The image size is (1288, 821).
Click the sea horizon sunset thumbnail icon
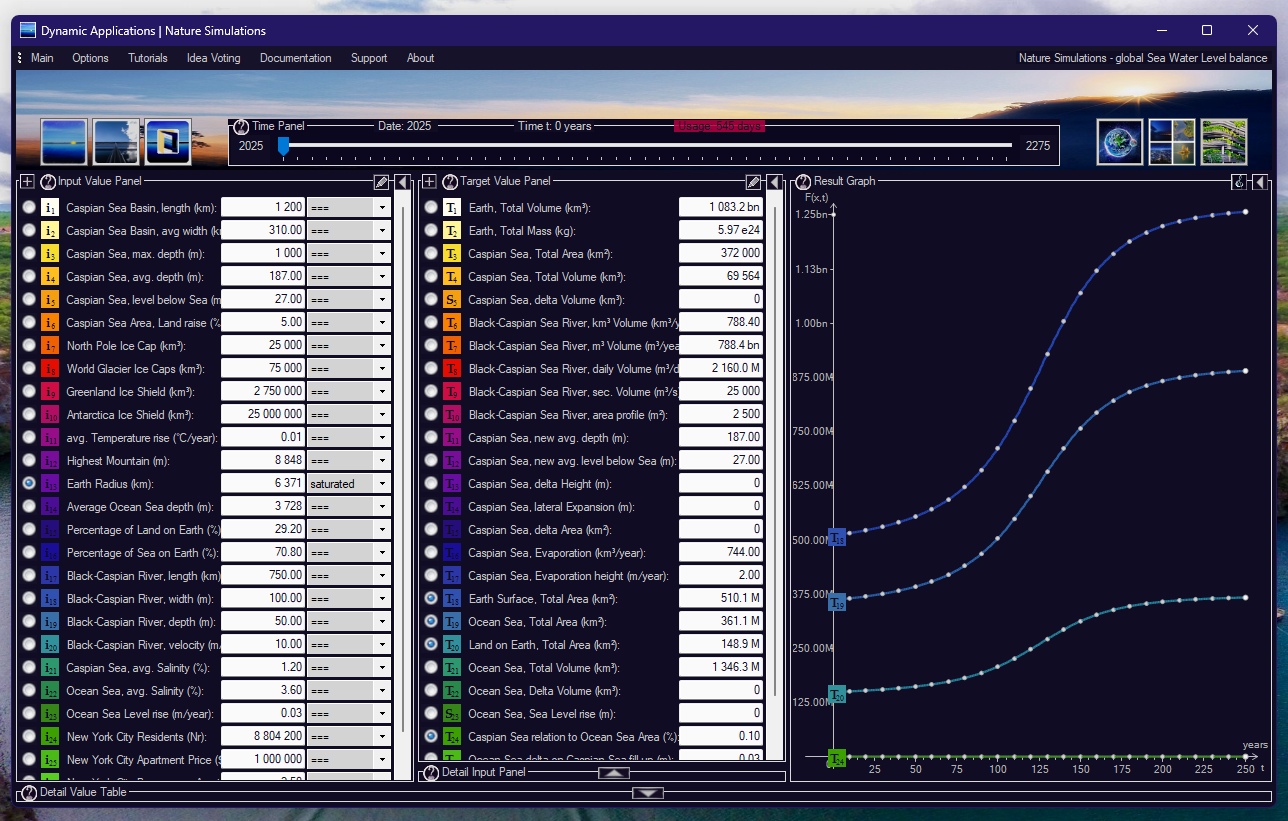(x=64, y=142)
